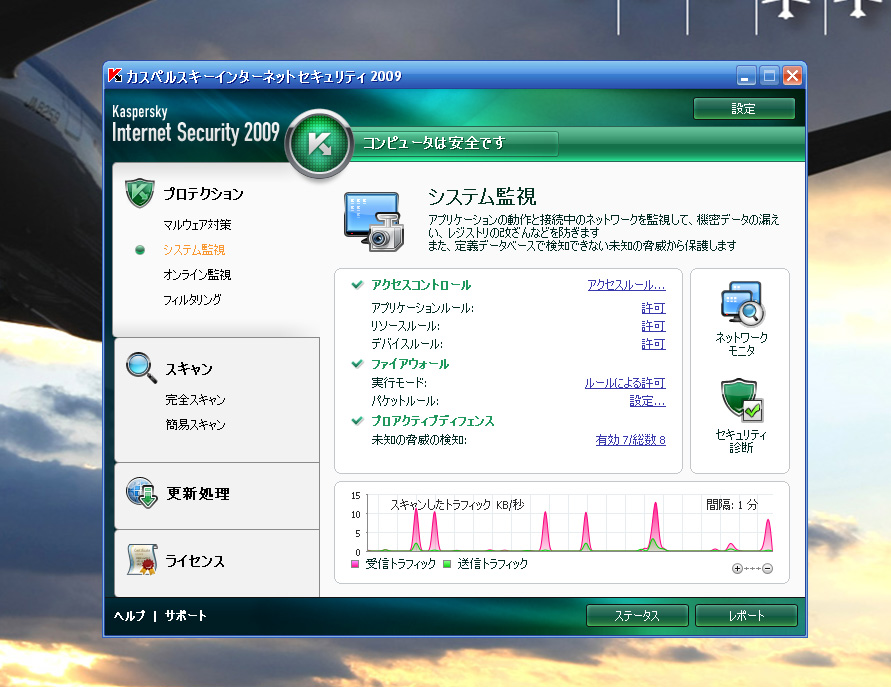Maximize the Kaspersky window

(769, 75)
